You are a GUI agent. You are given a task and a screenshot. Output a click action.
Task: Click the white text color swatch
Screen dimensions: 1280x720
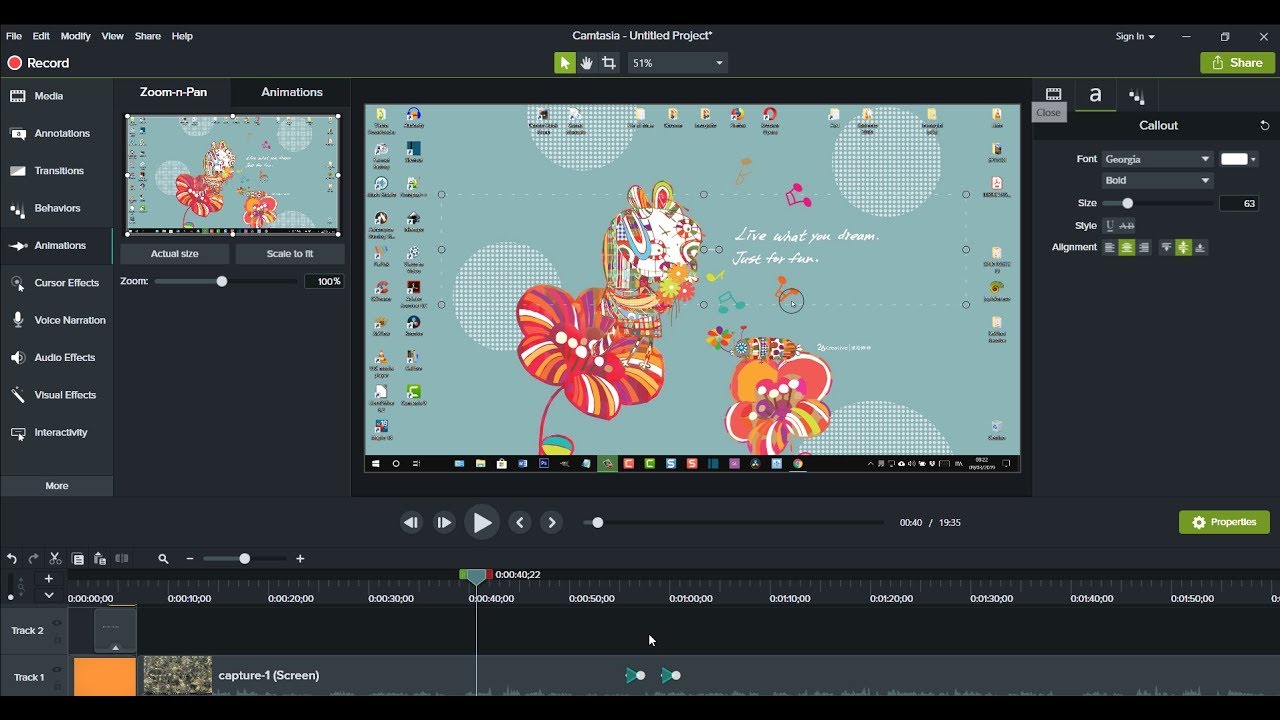(1234, 159)
